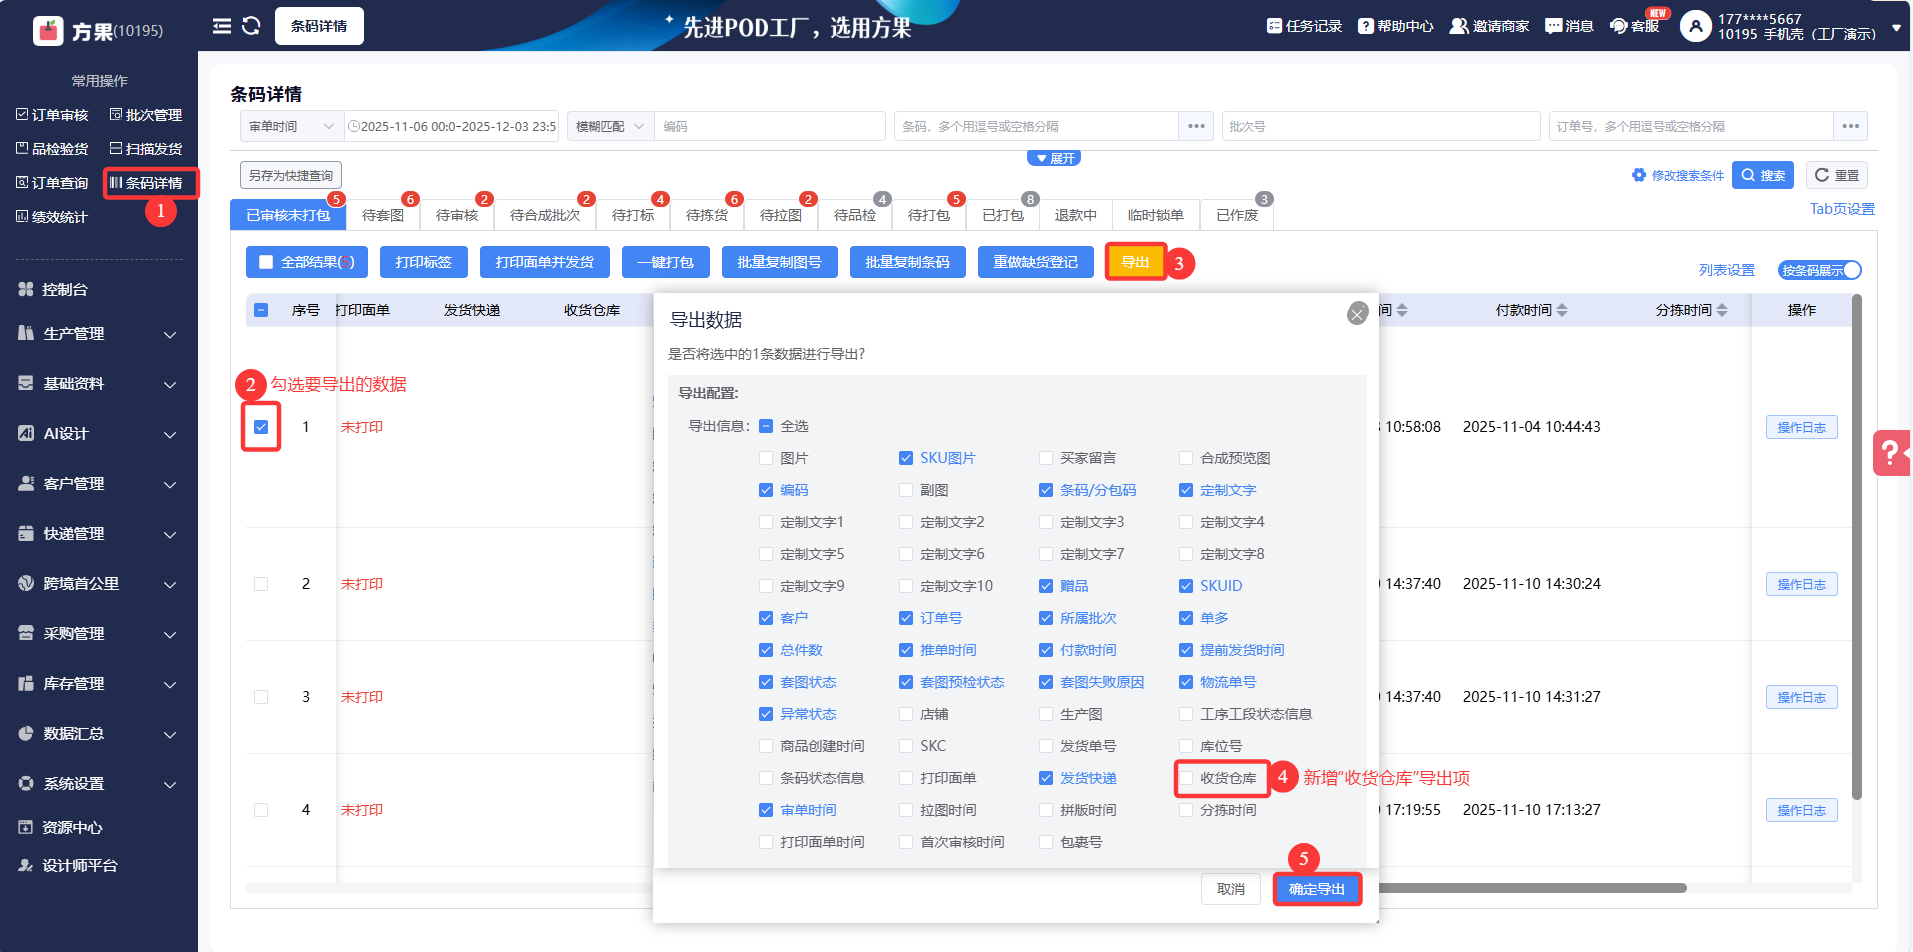Click the 取消 button
Screen dimensions: 1913x952
click(1230, 889)
